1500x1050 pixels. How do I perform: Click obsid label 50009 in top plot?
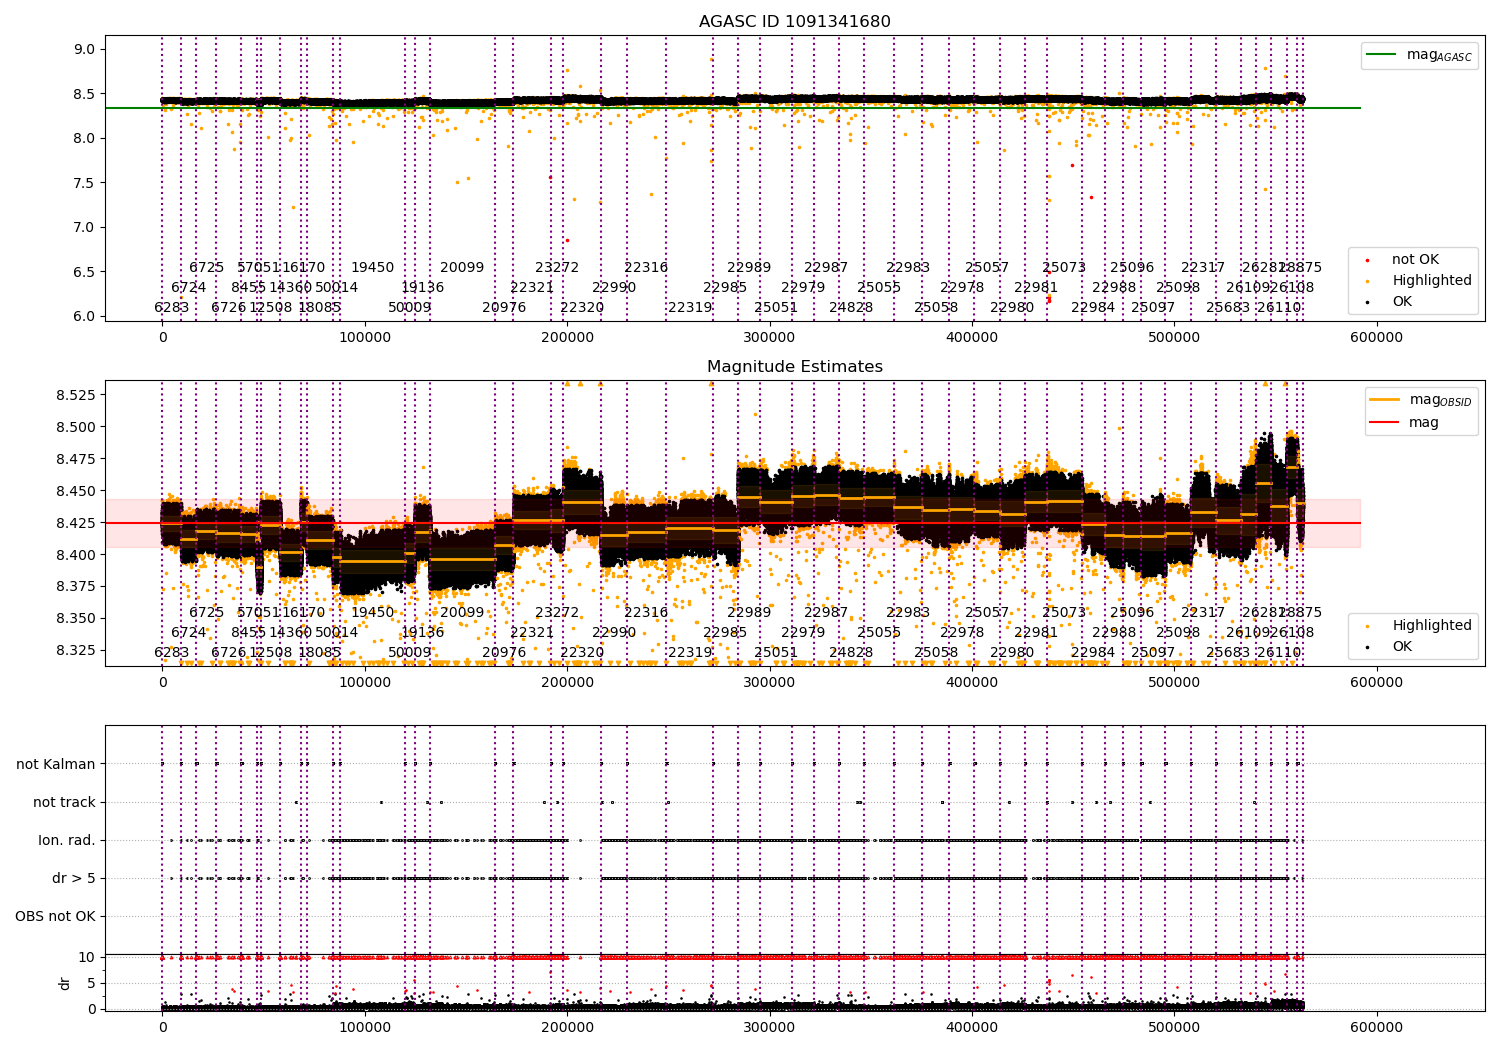[410, 308]
